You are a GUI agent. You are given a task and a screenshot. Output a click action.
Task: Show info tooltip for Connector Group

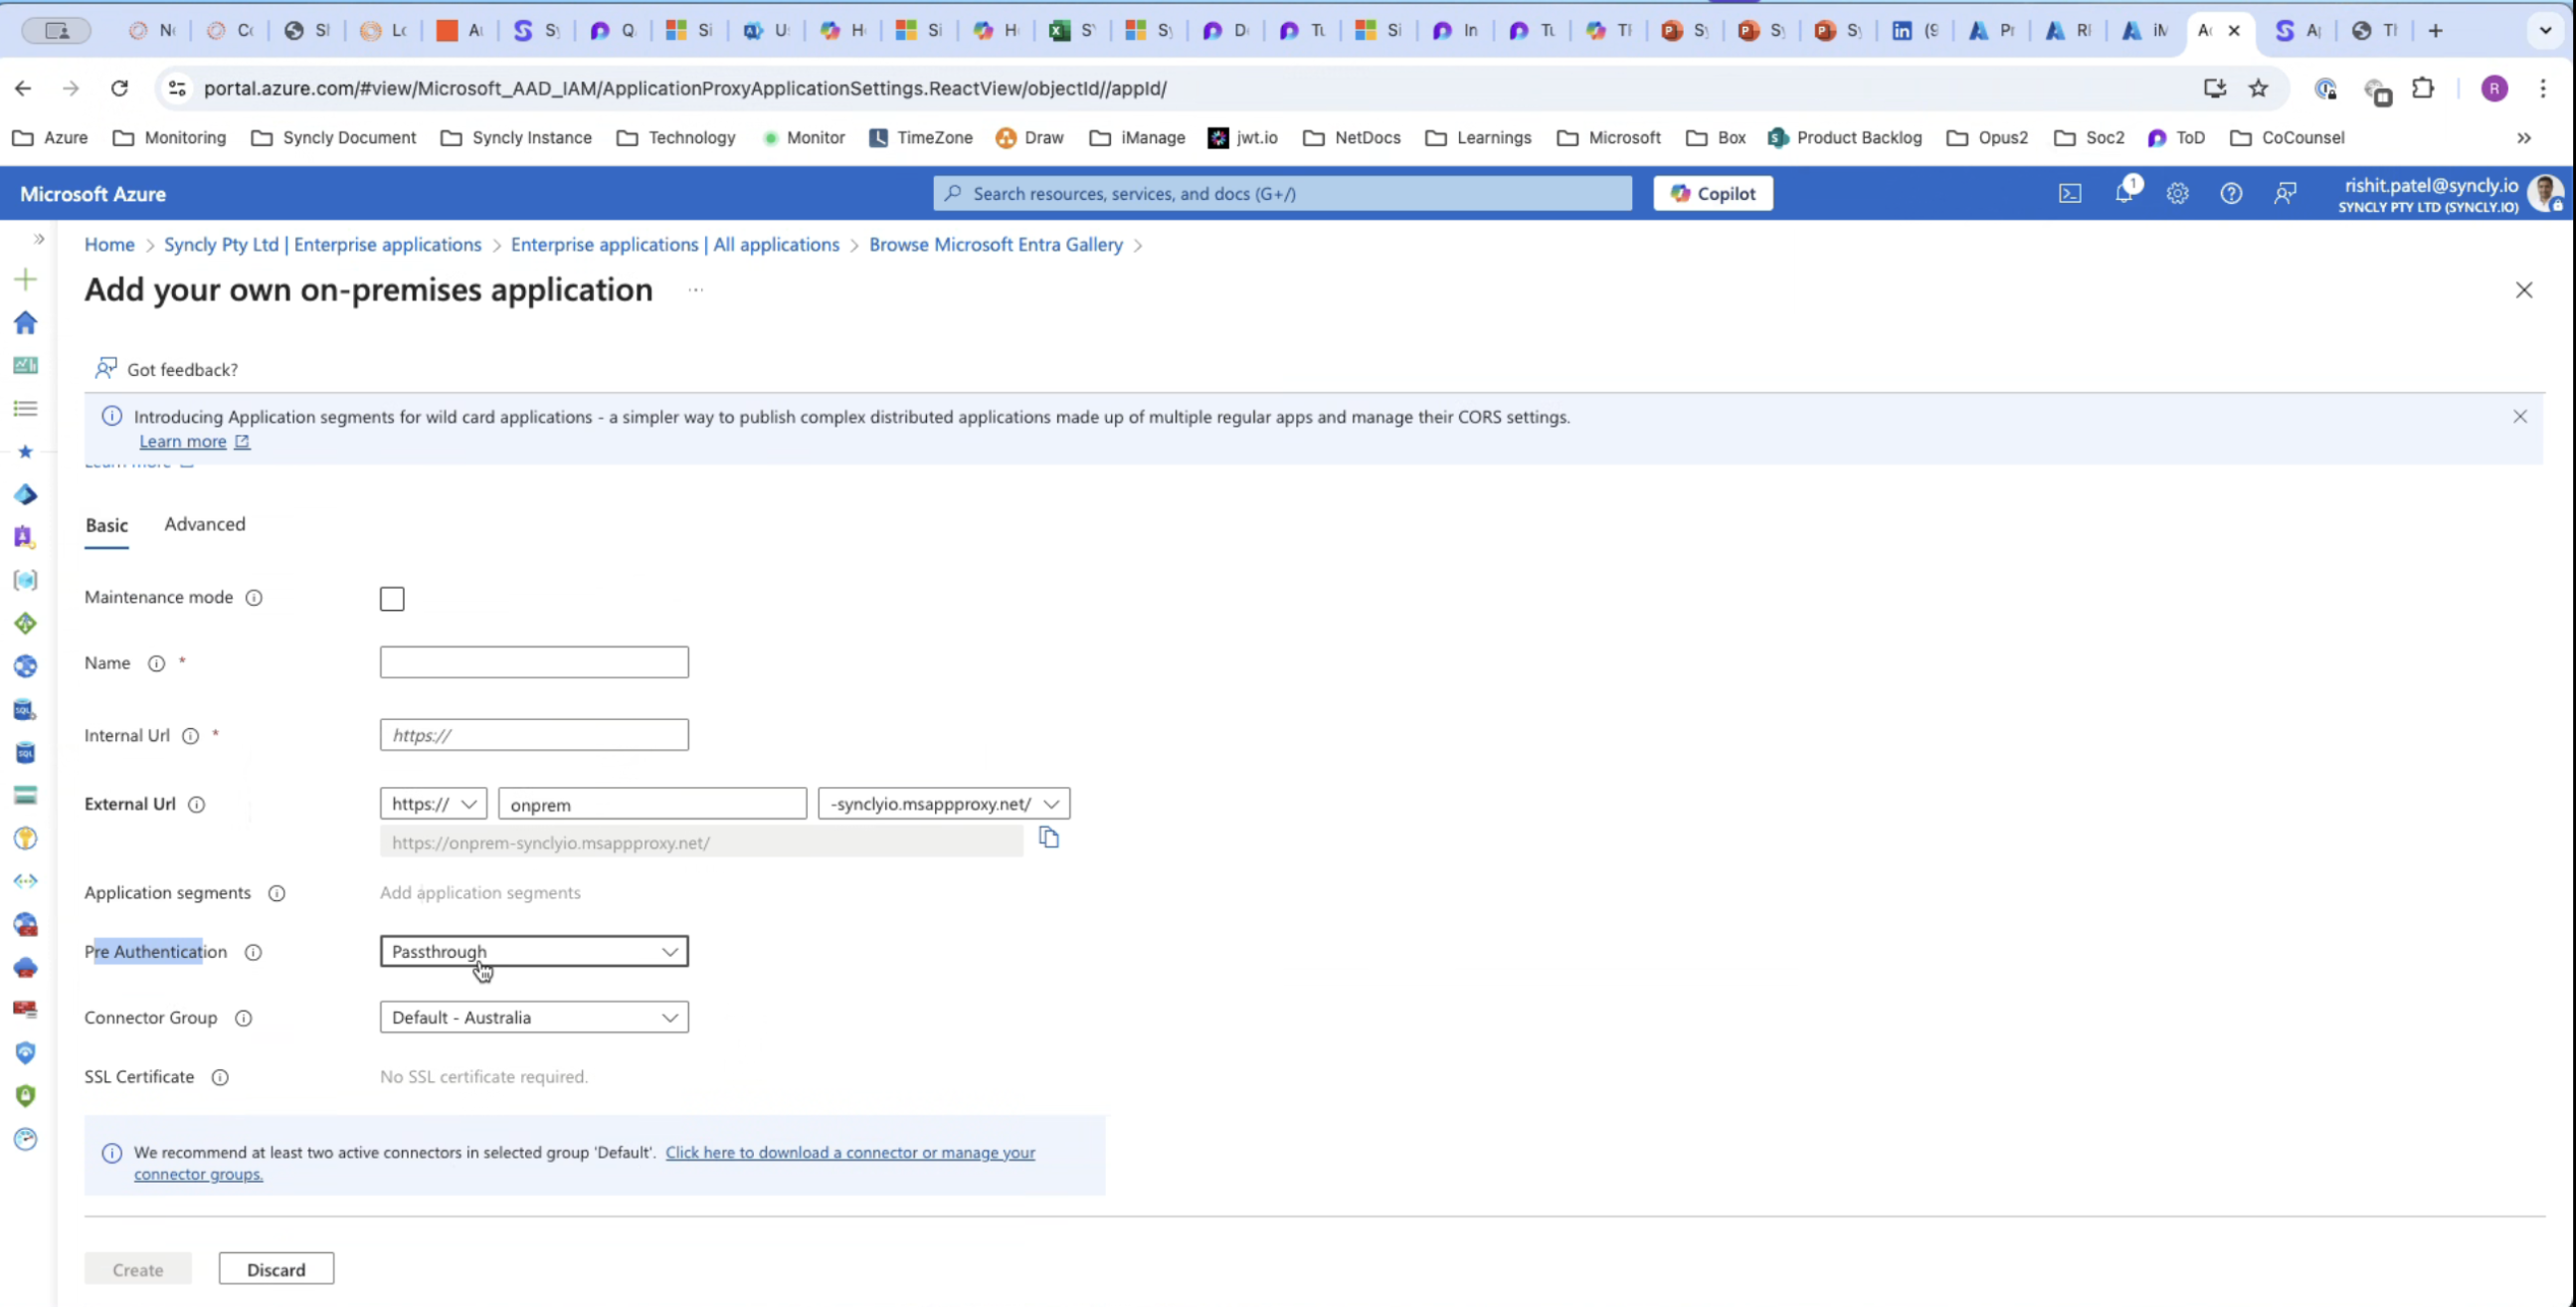pyautogui.click(x=243, y=1019)
